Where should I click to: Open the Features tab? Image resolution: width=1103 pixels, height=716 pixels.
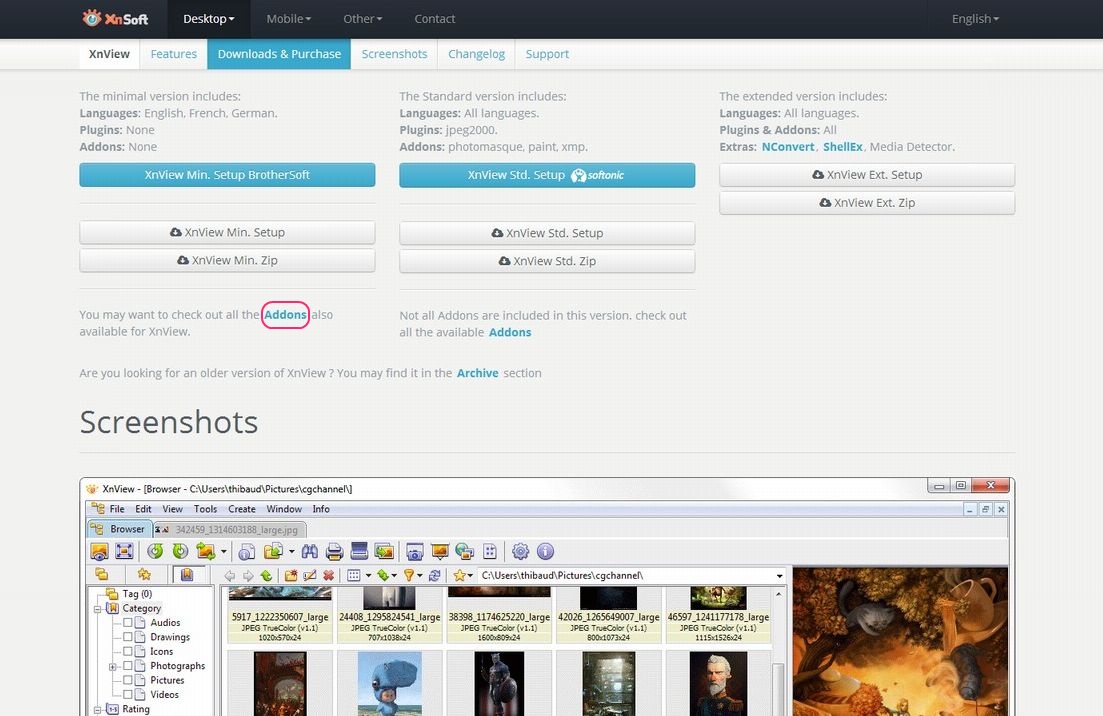tap(173, 54)
